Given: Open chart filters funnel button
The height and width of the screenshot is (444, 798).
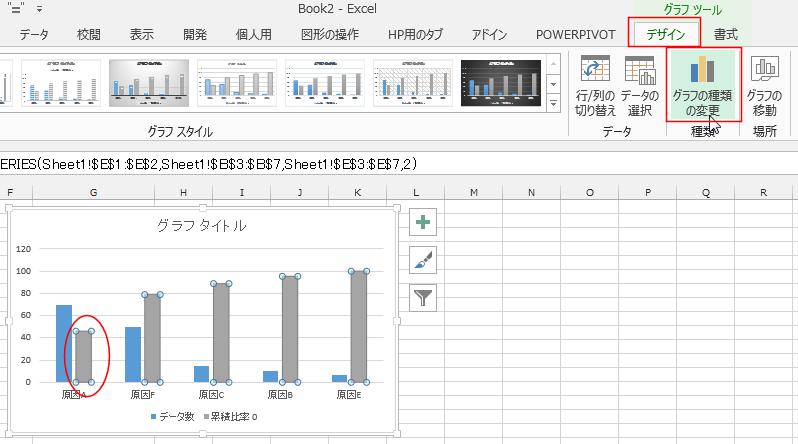Looking at the screenshot, I should pyautogui.click(x=424, y=296).
